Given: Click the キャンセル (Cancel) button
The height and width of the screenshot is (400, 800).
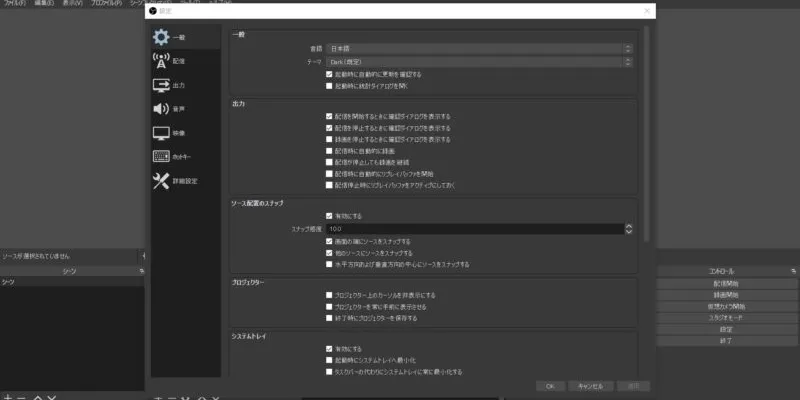Looking at the screenshot, I should pos(583,385).
